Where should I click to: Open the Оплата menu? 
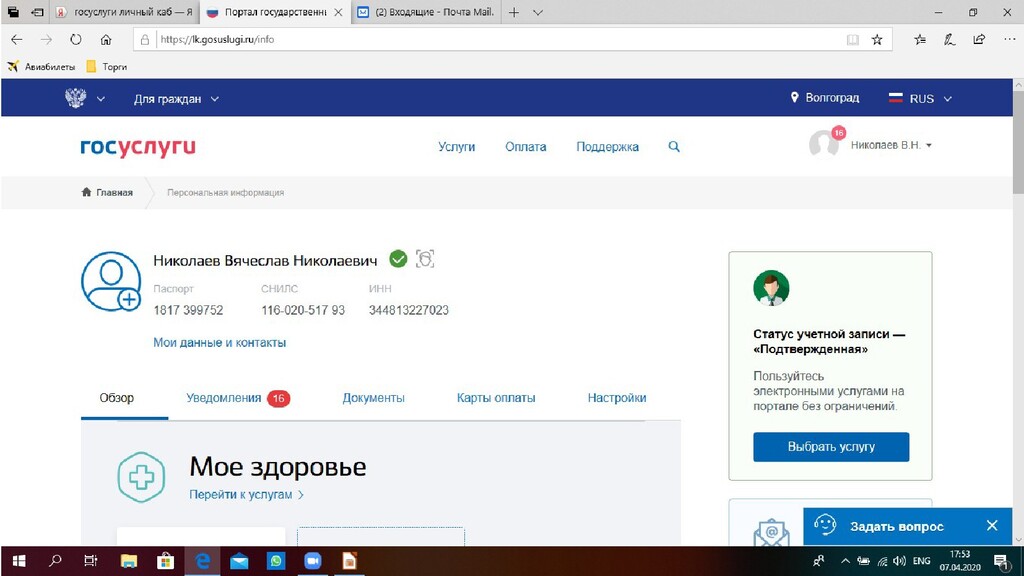526,147
